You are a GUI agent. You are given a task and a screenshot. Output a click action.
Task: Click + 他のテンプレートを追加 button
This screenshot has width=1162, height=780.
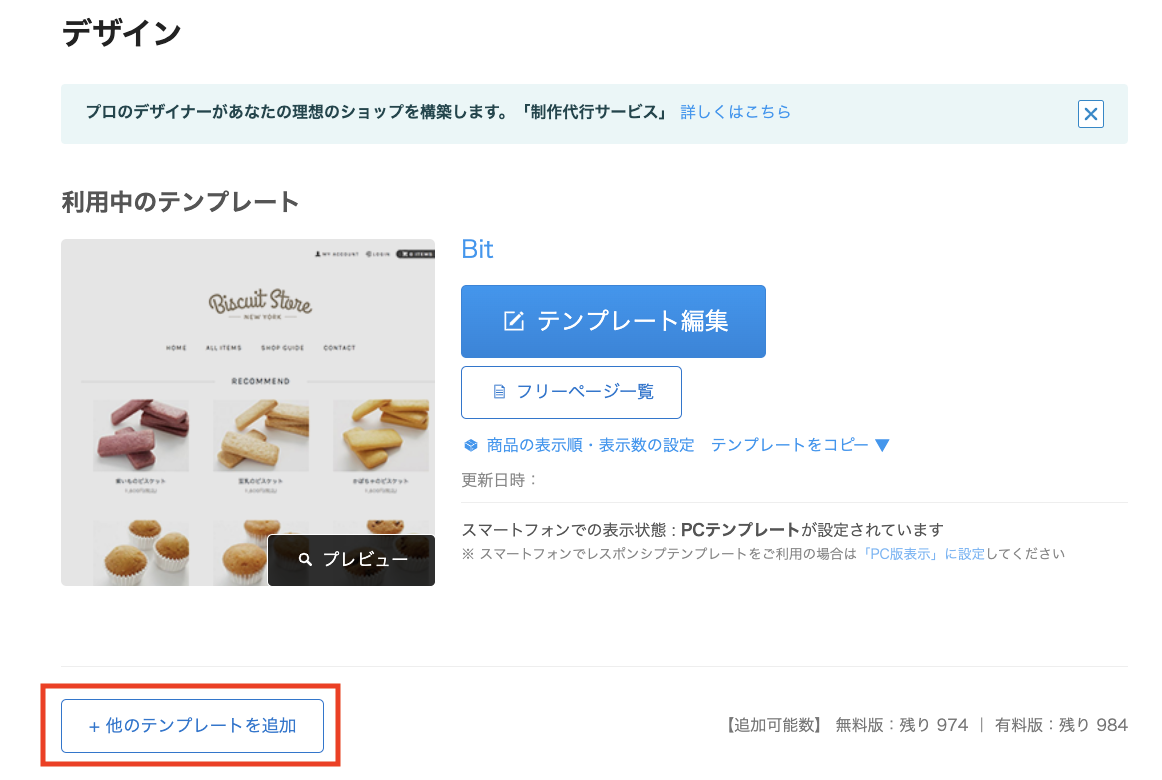(193, 726)
